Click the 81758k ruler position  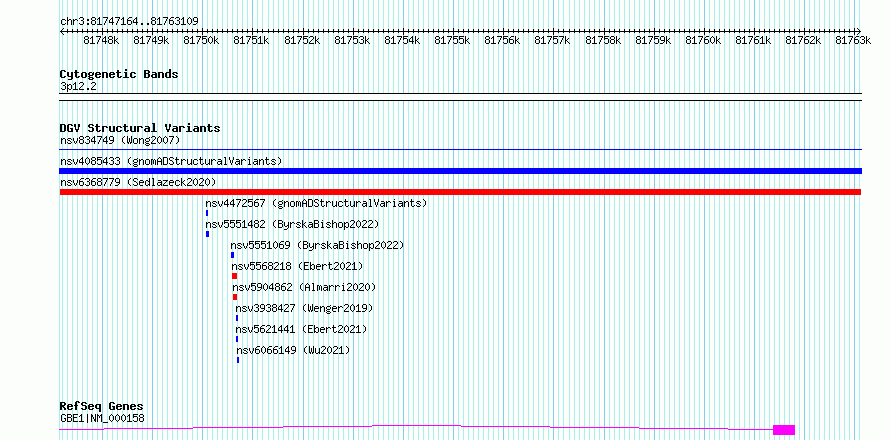[x=603, y=40]
